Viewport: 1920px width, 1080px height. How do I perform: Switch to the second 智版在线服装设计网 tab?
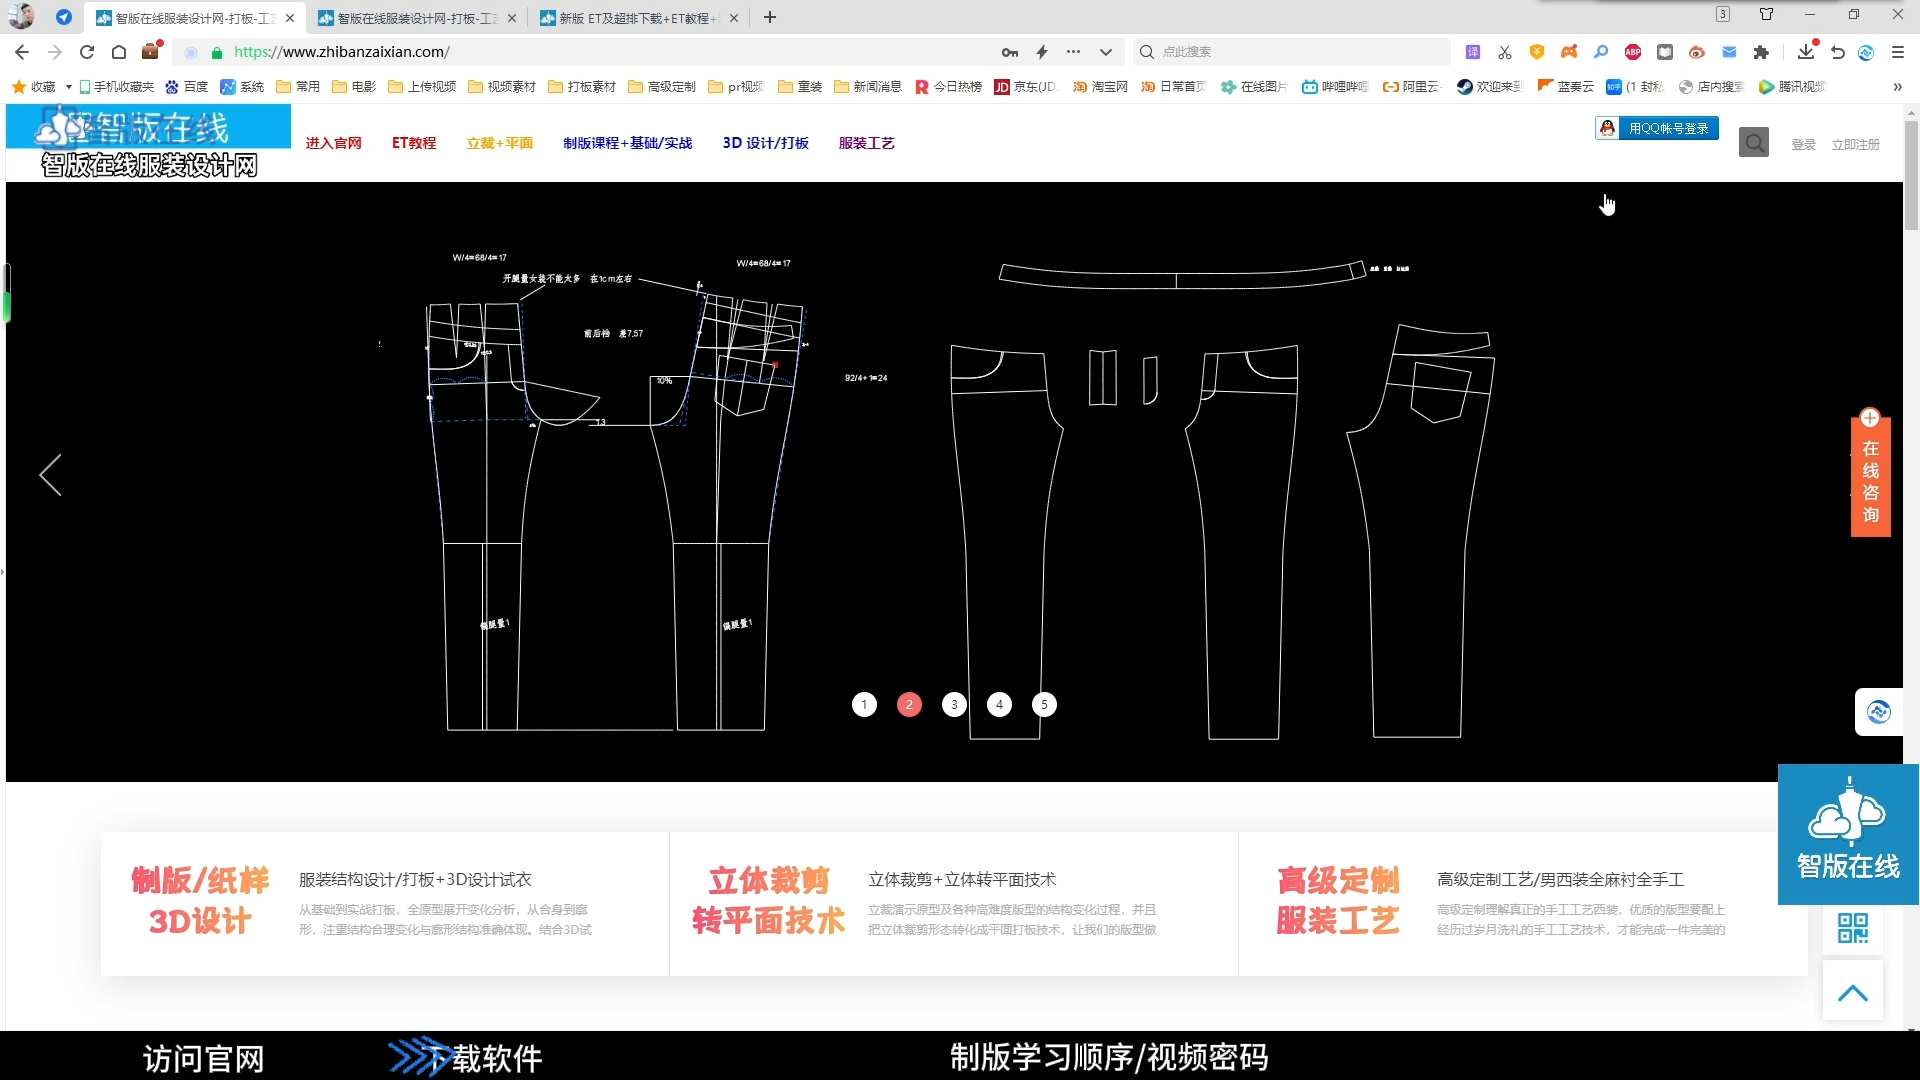[x=417, y=18]
